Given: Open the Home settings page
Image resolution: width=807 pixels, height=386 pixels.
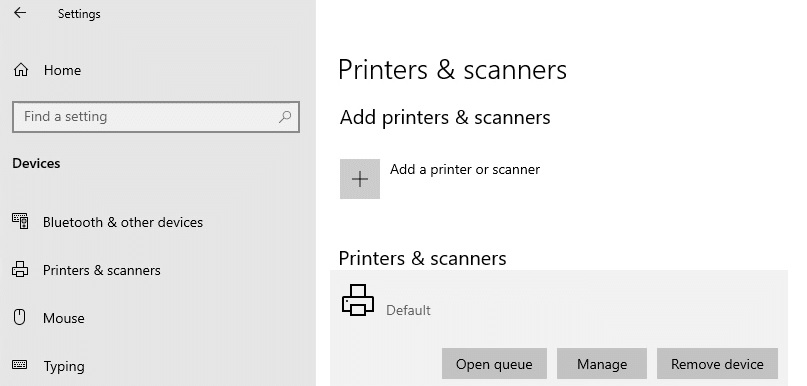Looking at the screenshot, I should point(62,71).
